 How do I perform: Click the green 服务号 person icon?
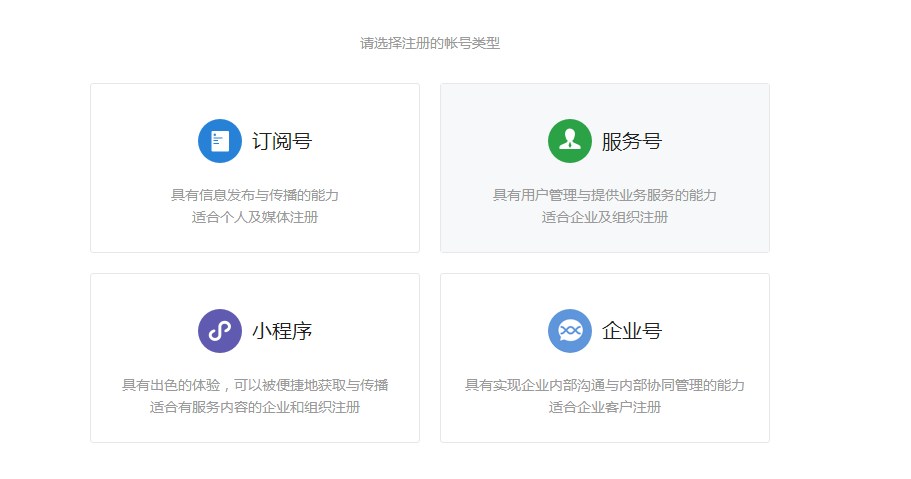tap(569, 141)
